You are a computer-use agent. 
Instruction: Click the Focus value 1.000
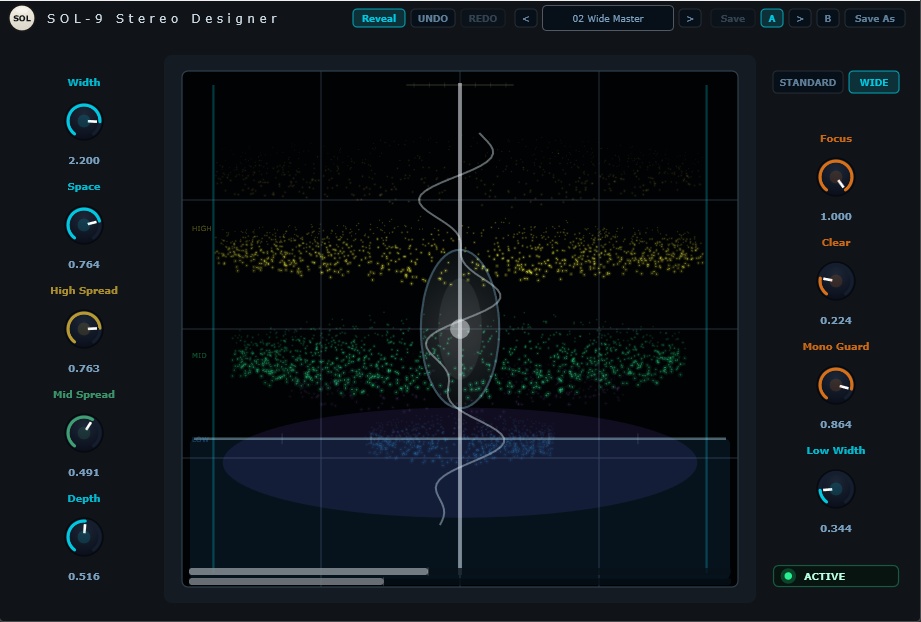pos(836,216)
